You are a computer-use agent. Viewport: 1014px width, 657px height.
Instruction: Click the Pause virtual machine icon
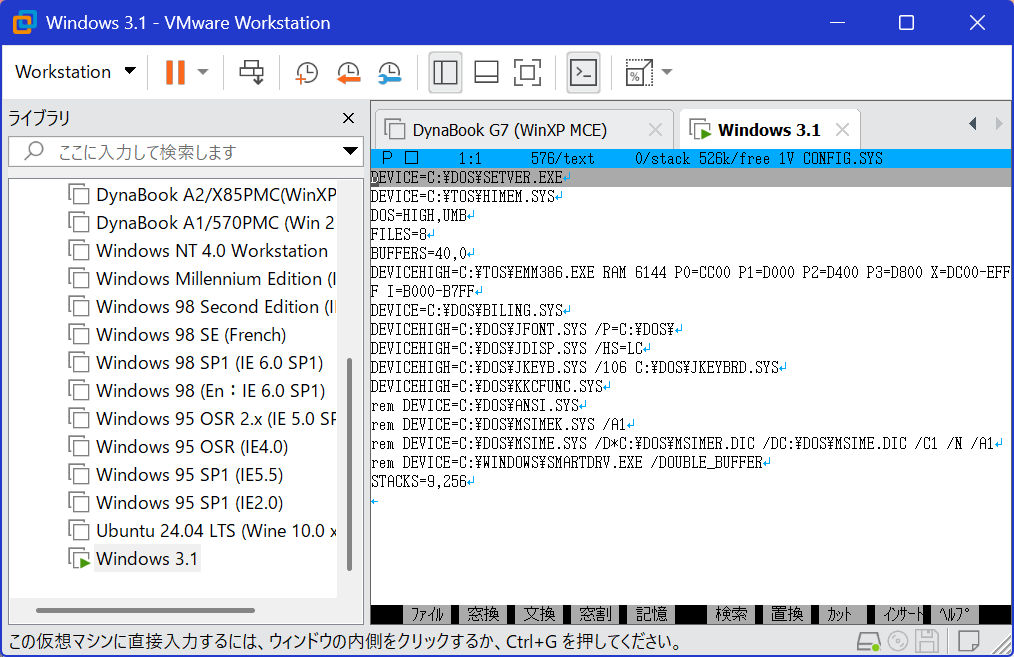(175, 72)
